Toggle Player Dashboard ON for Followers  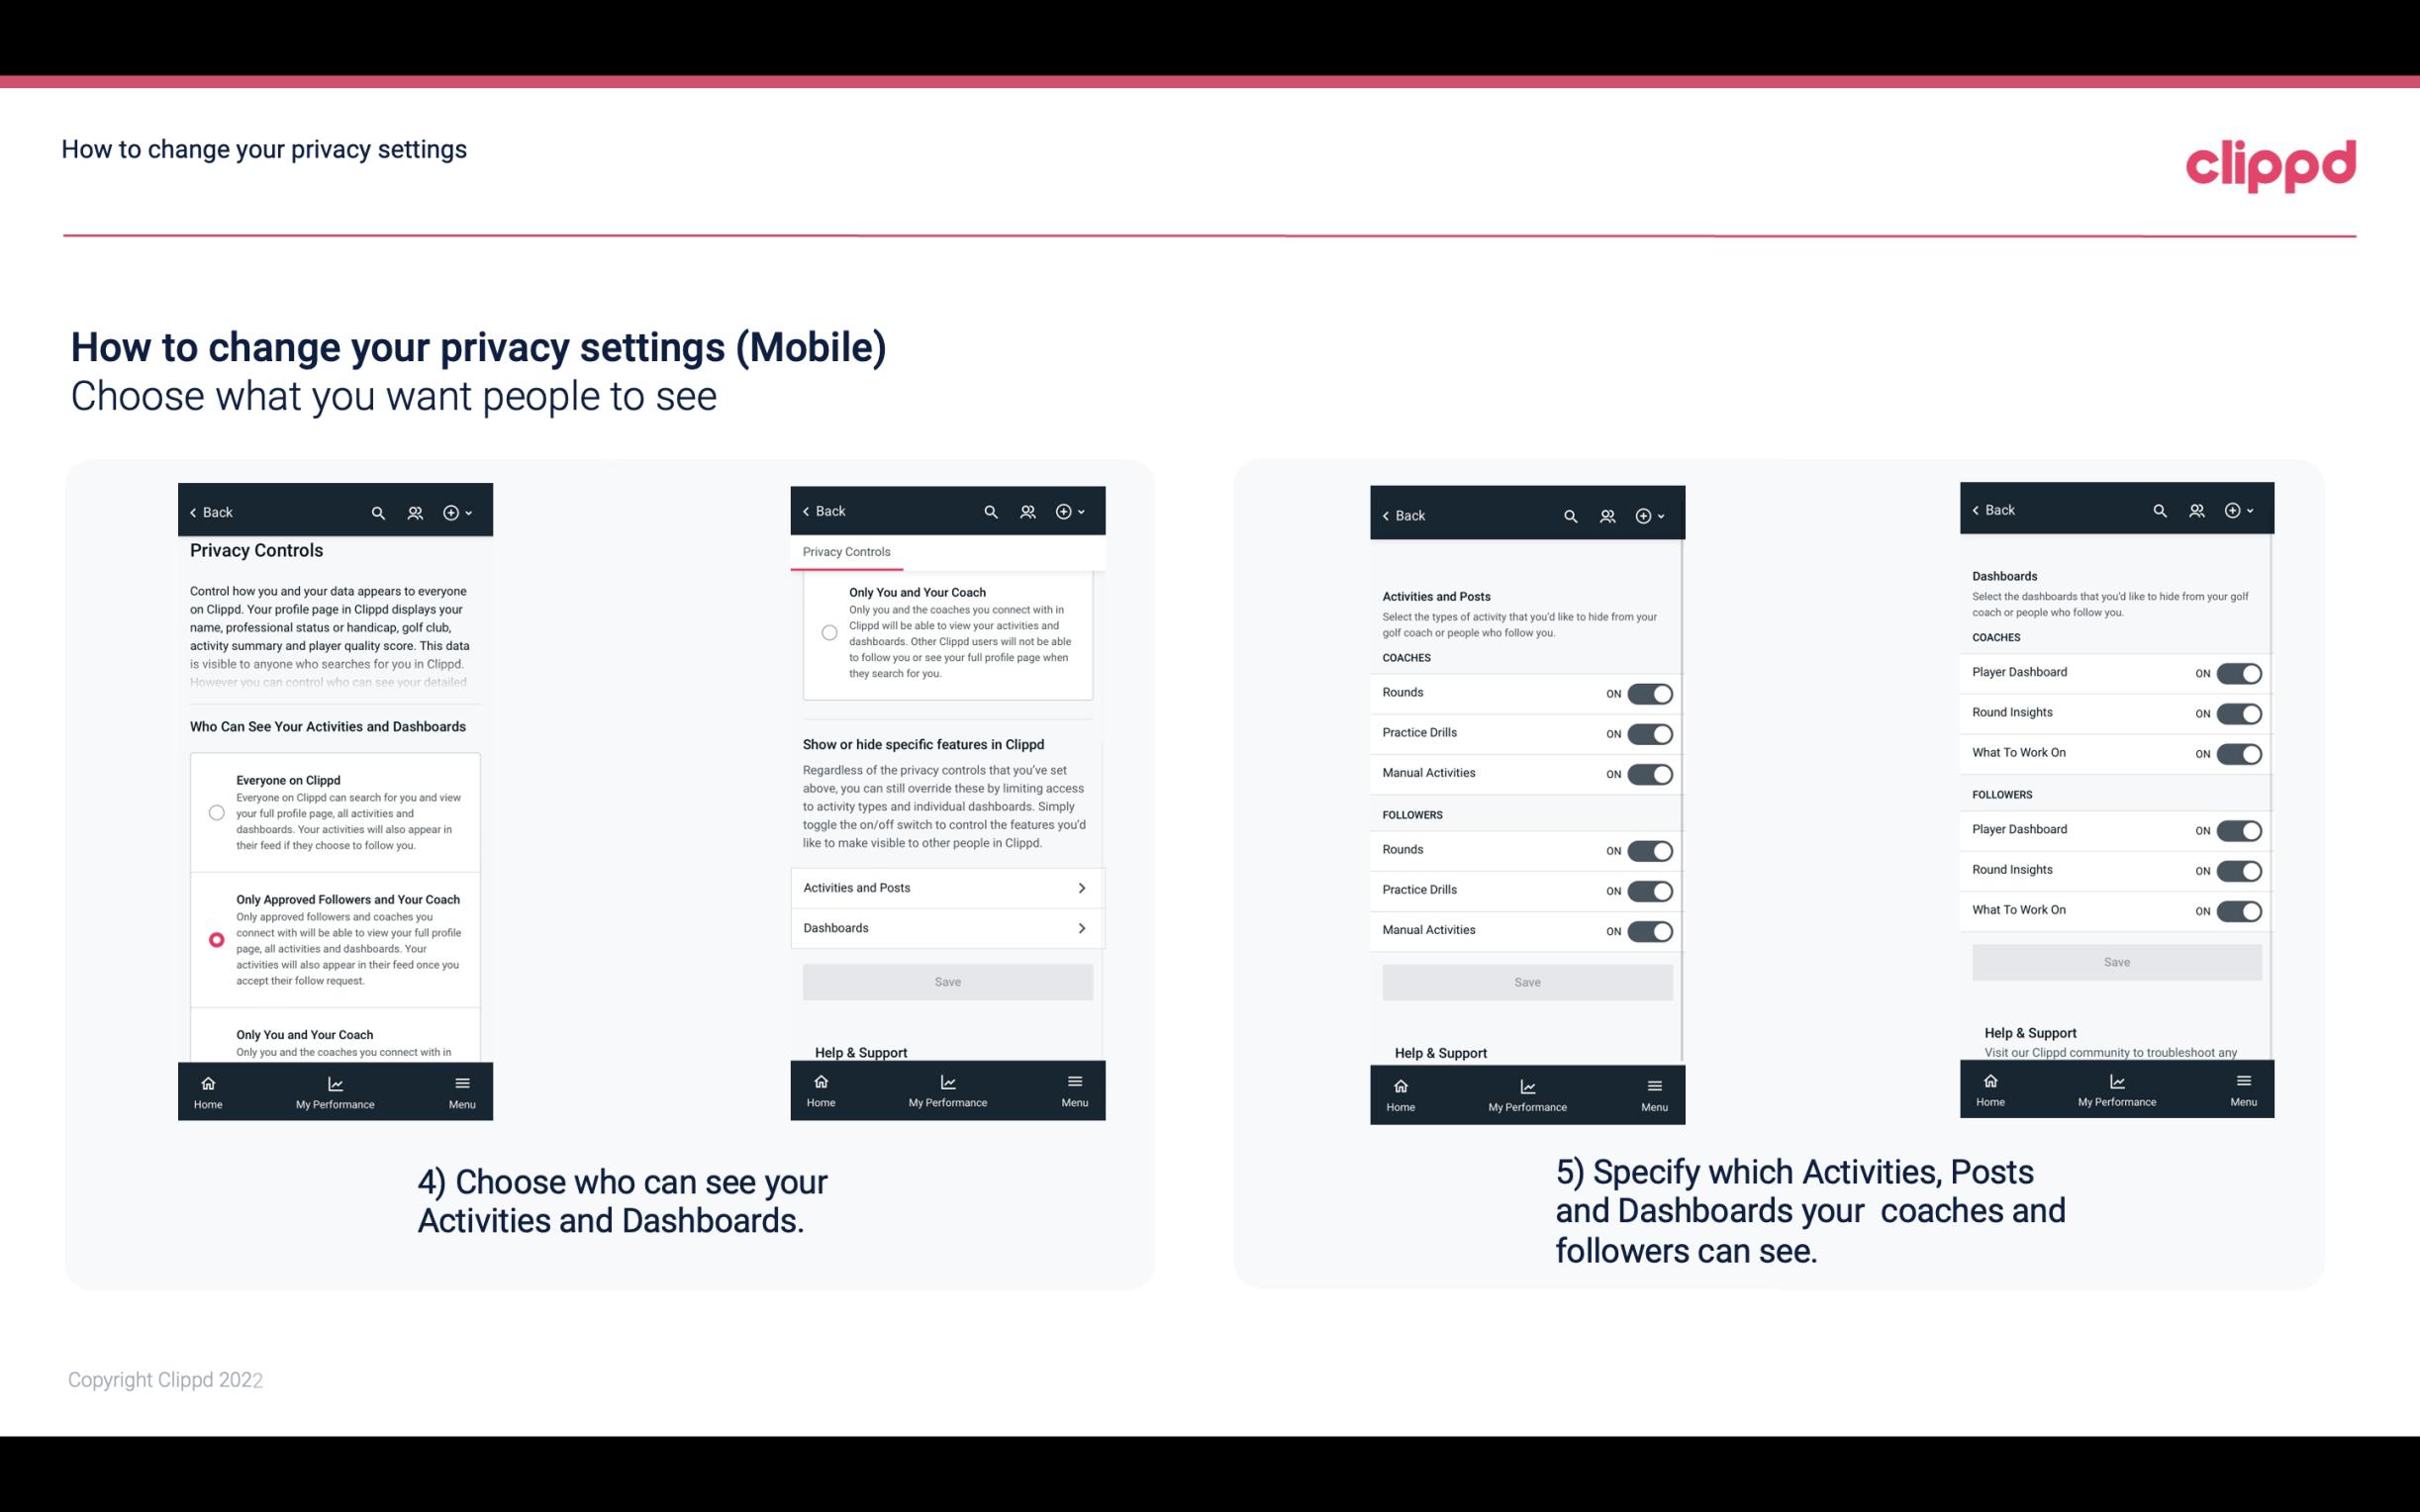(x=2237, y=829)
